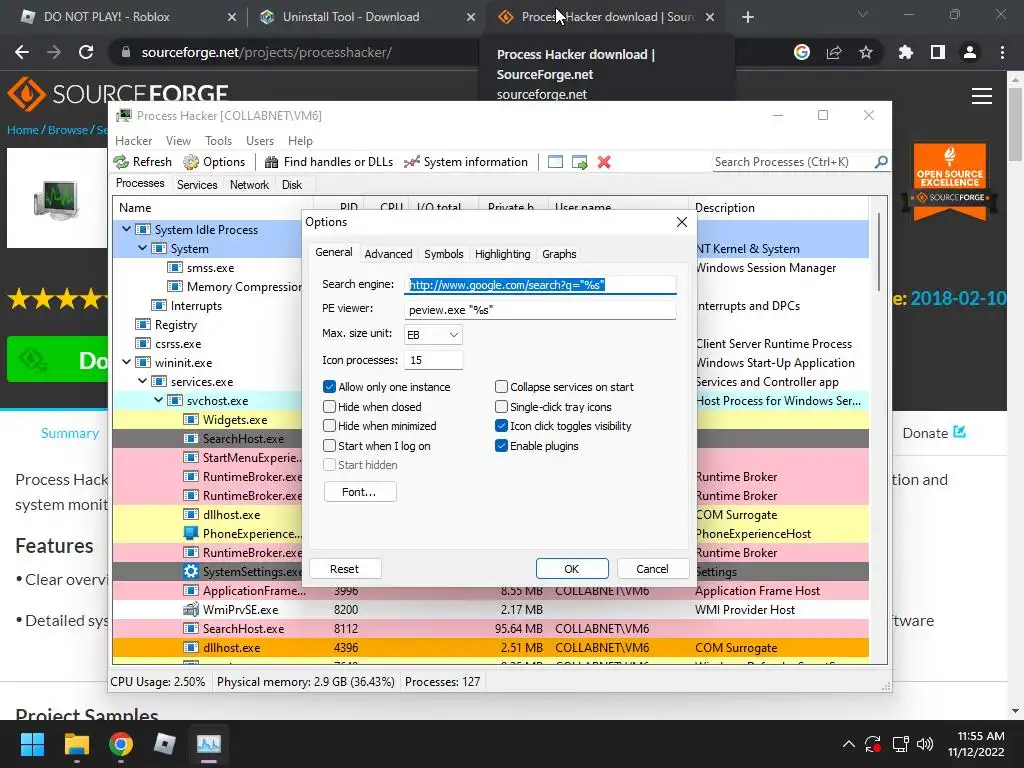This screenshot has width=1024, height=768.
Task: Disable the Enable plugins checkbox
Action: (502, 446)
